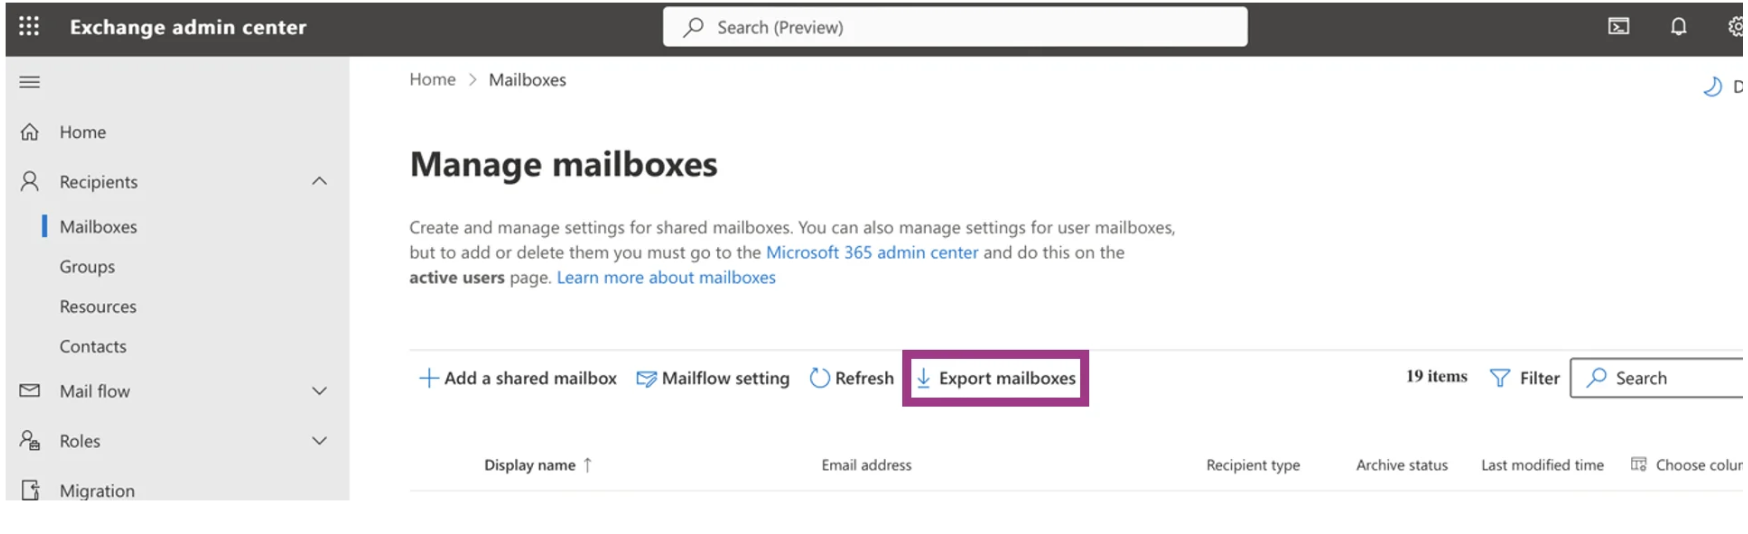Open the notifications bell

tap(1678, 27)
